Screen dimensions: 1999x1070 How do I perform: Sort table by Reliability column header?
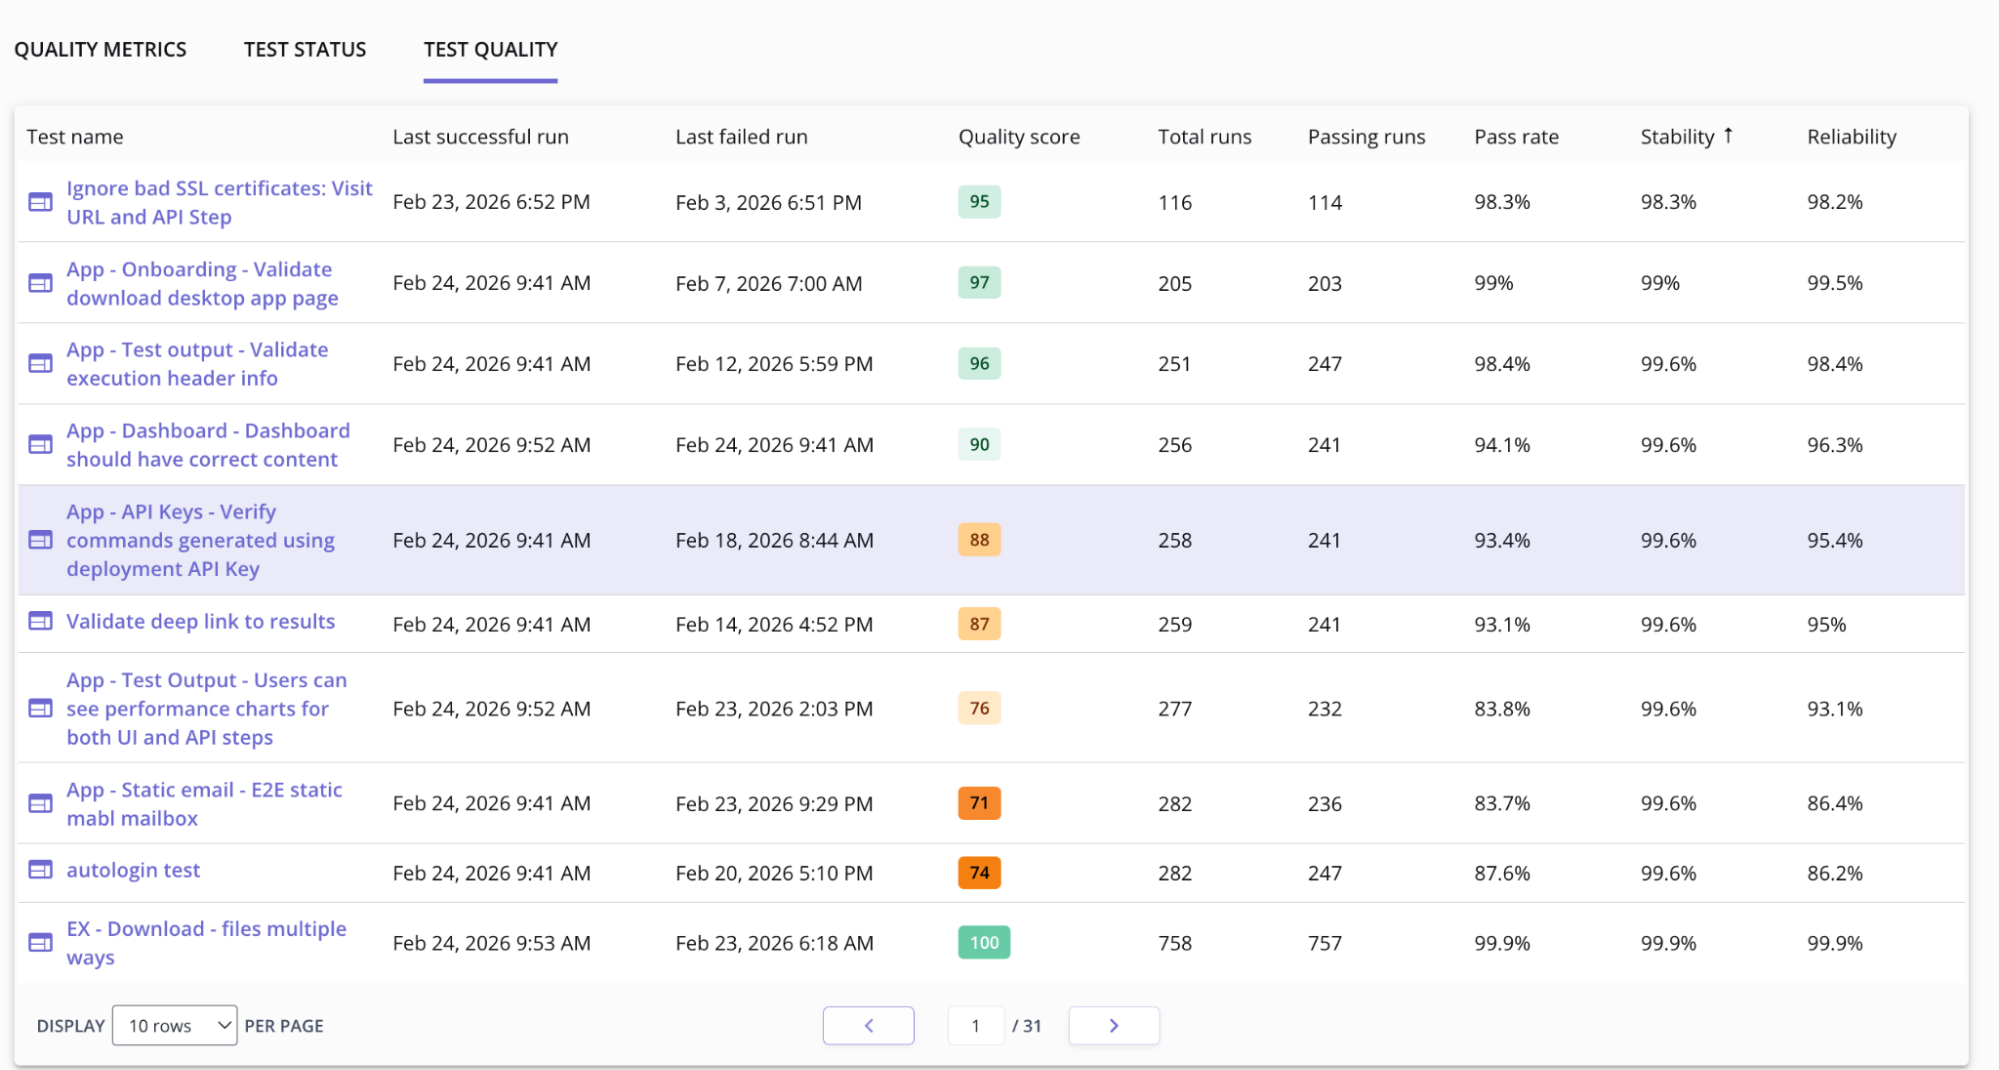click(1851, 137)
